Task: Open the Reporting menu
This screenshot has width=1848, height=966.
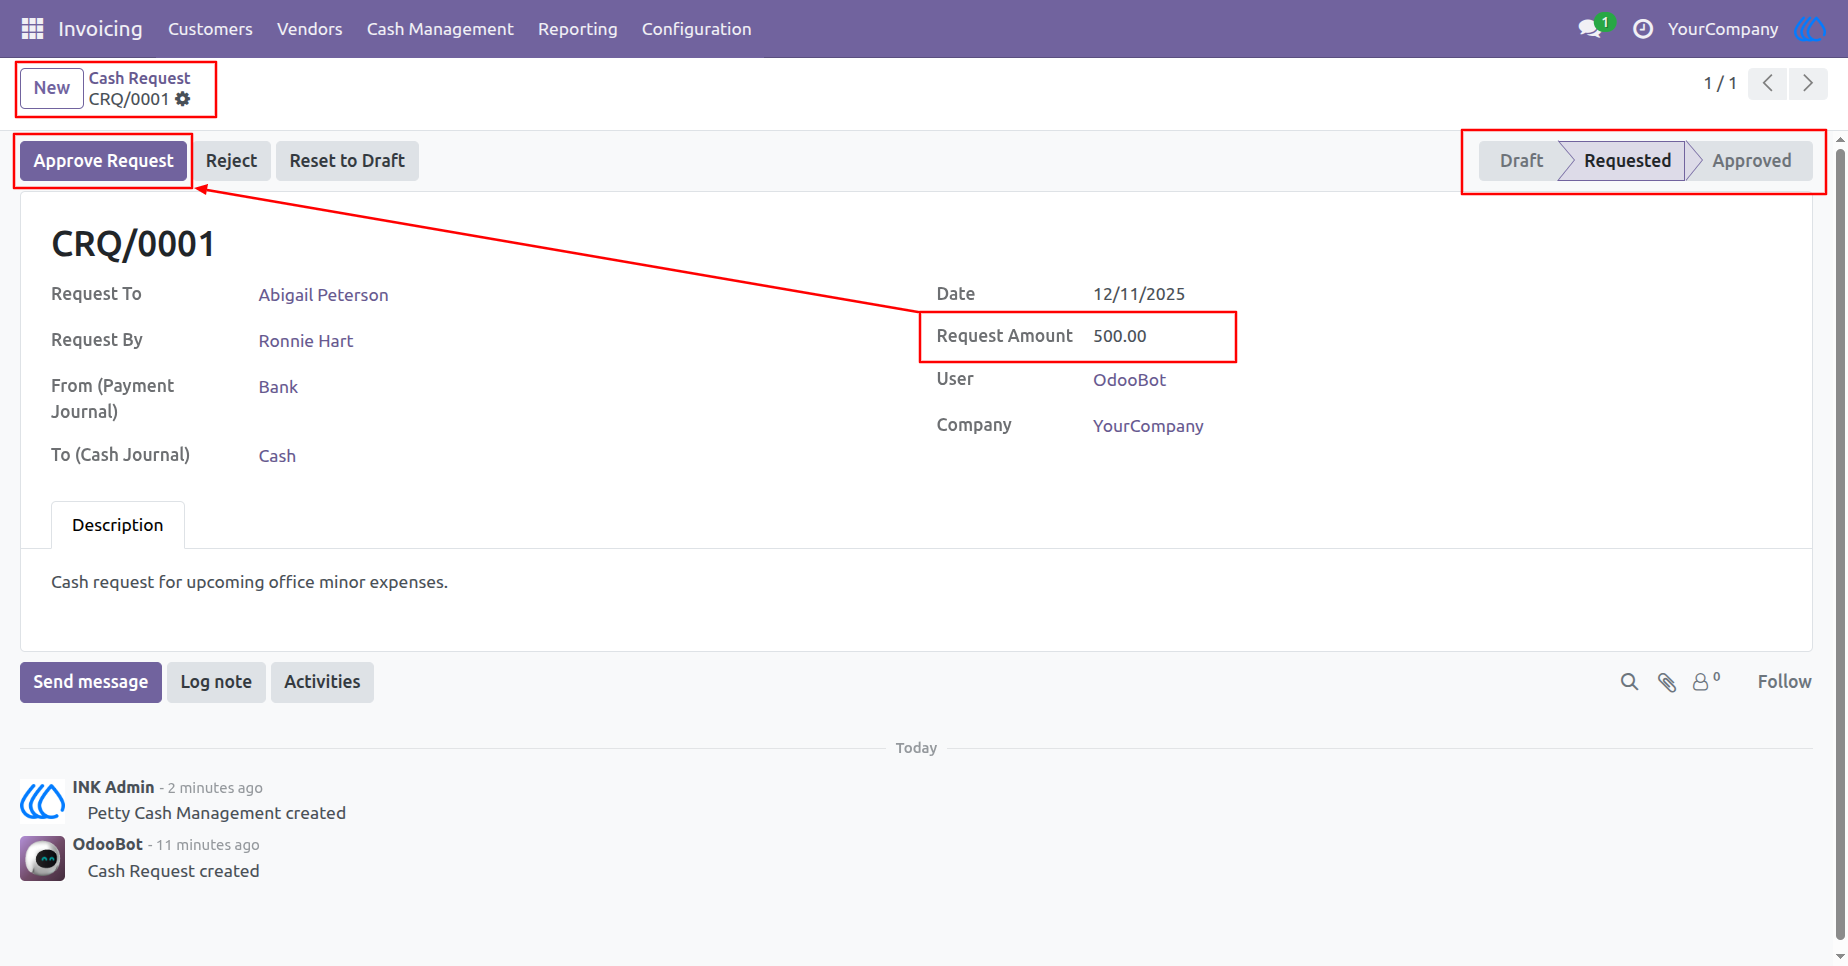Action: 578,29
